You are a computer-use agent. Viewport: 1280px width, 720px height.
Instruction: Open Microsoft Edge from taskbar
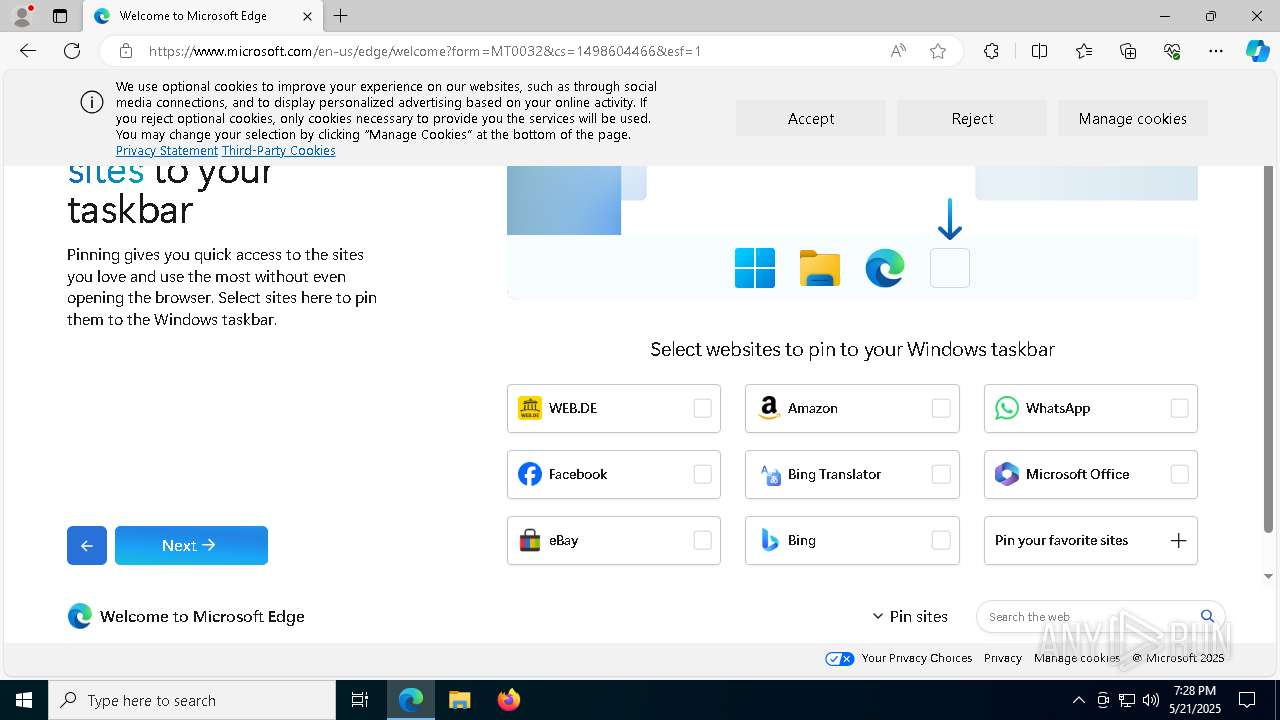tap(411, 700)
